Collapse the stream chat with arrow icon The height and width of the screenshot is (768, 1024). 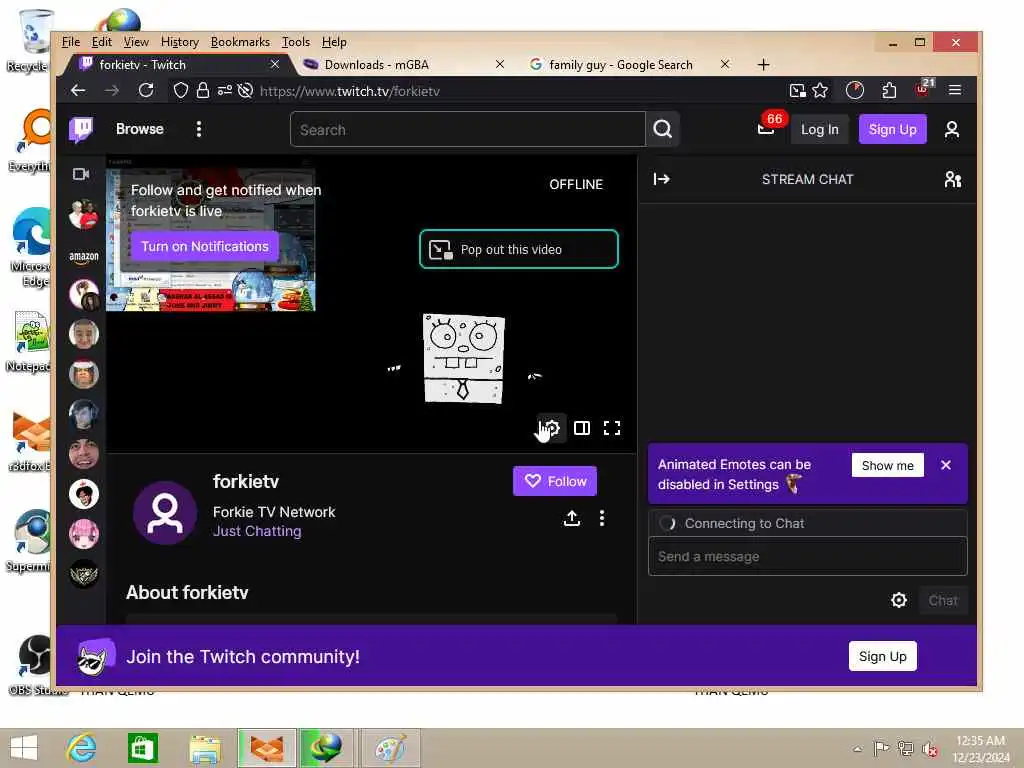pyautogui.click(x=662, y=179)
